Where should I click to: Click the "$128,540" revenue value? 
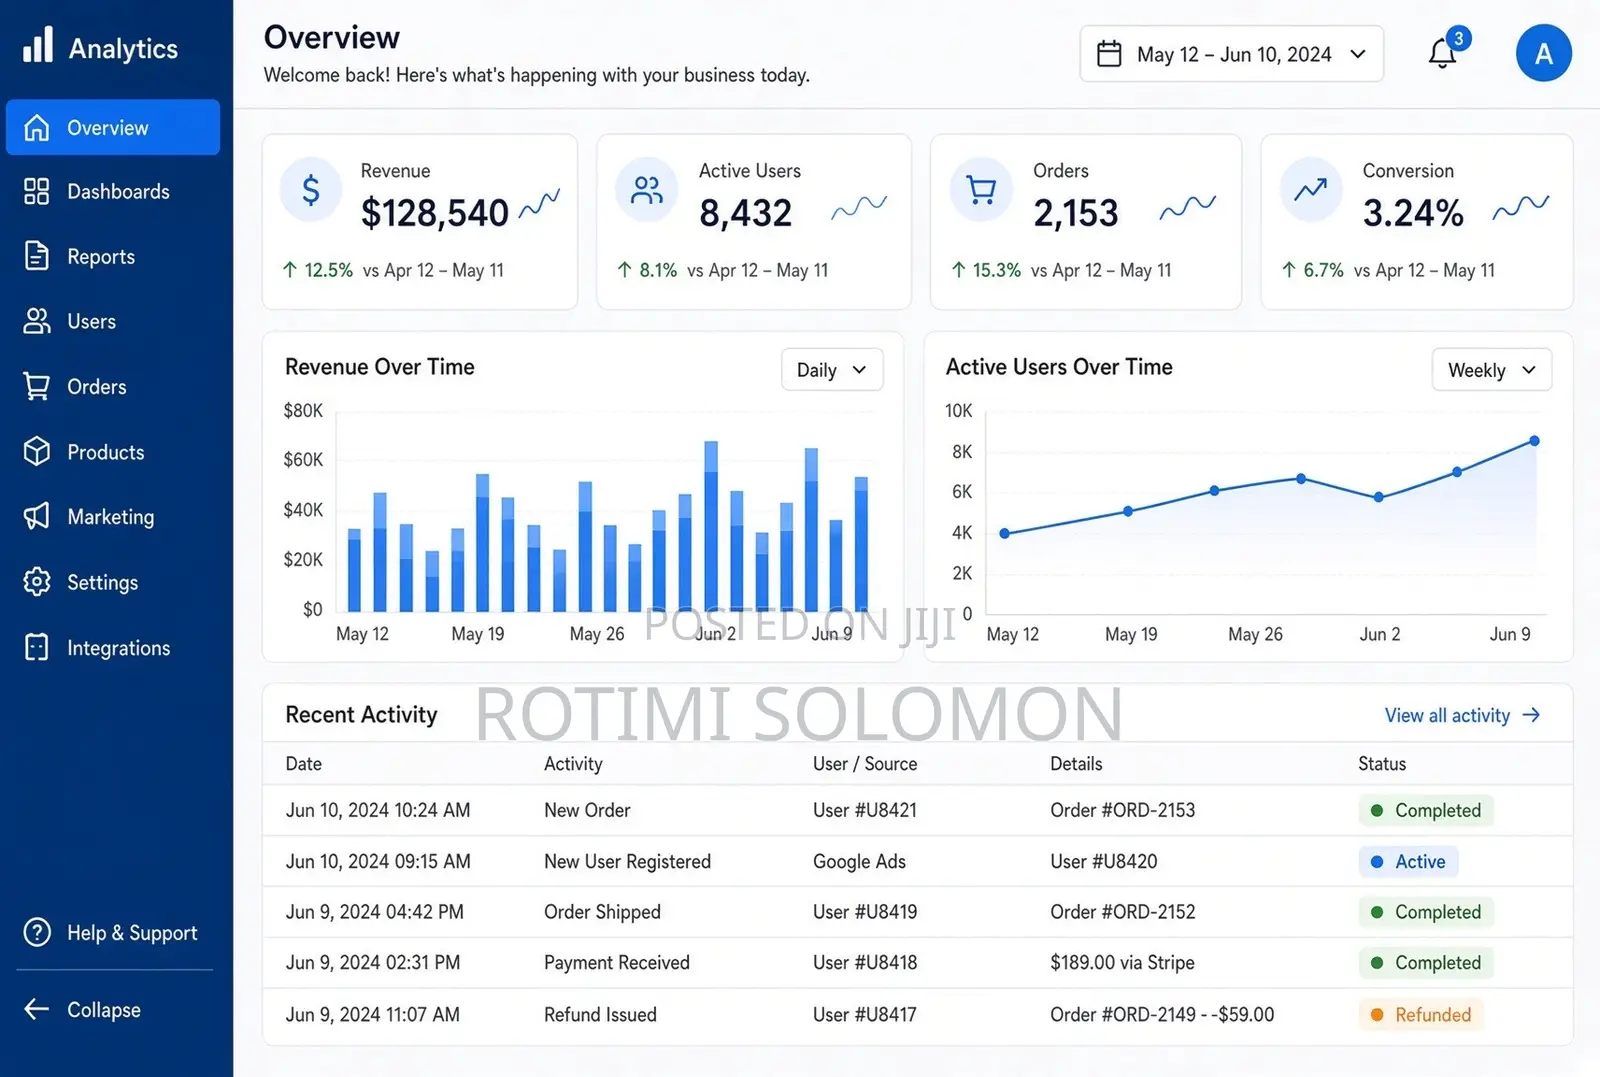coord(435,213)
